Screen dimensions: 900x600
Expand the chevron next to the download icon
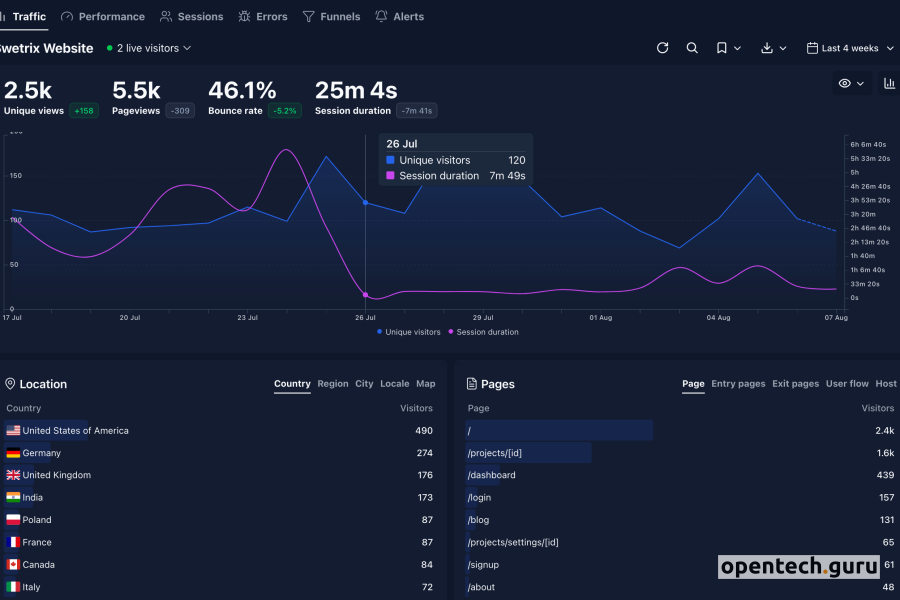pyautogui.click(x=783, y=48)
